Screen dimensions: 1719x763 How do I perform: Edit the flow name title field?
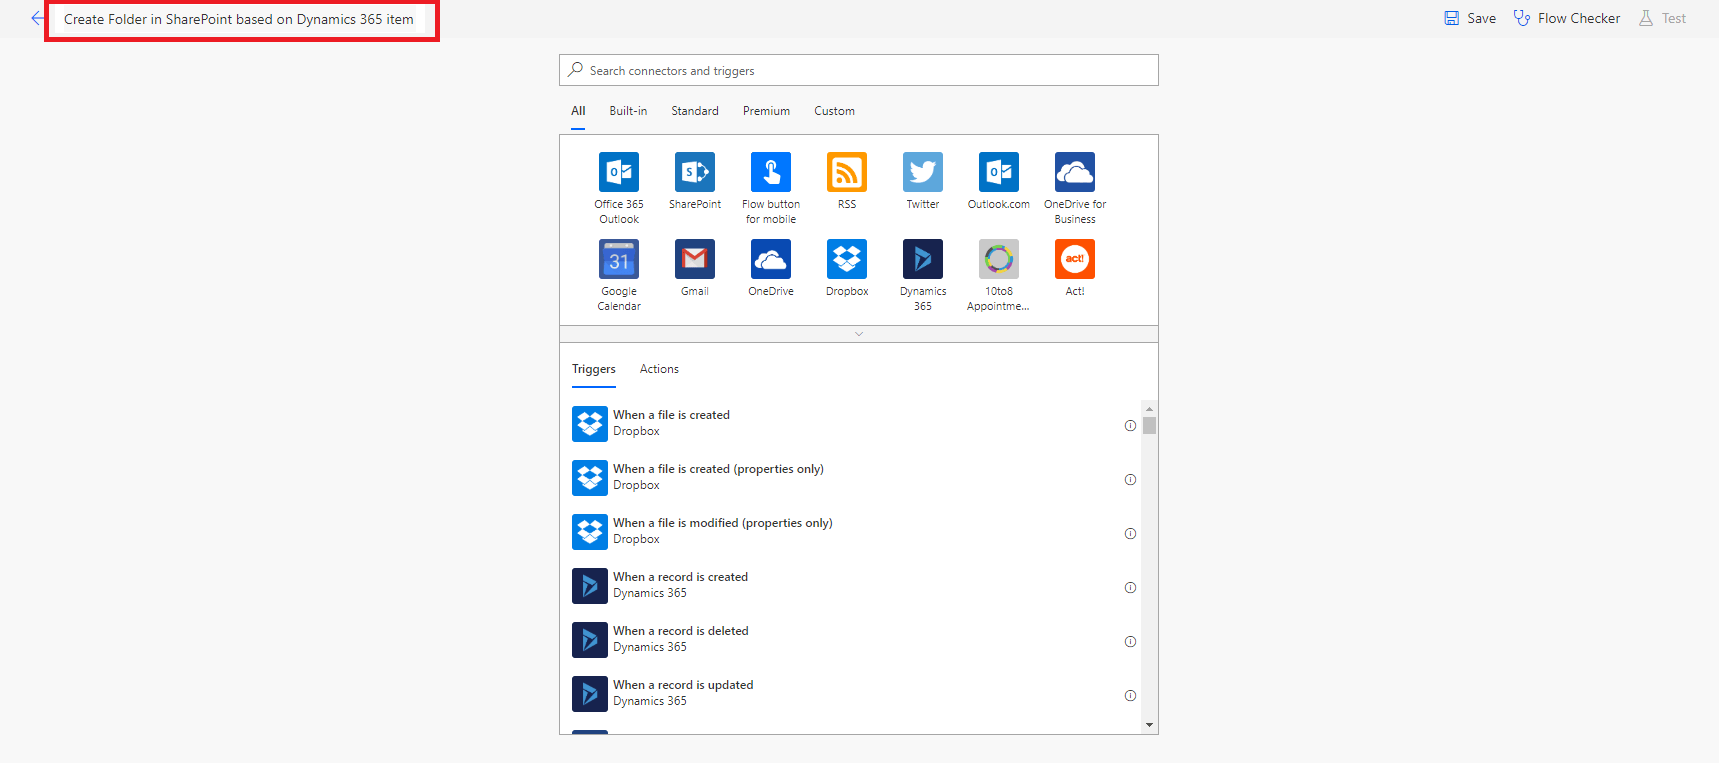coord(241,19)
